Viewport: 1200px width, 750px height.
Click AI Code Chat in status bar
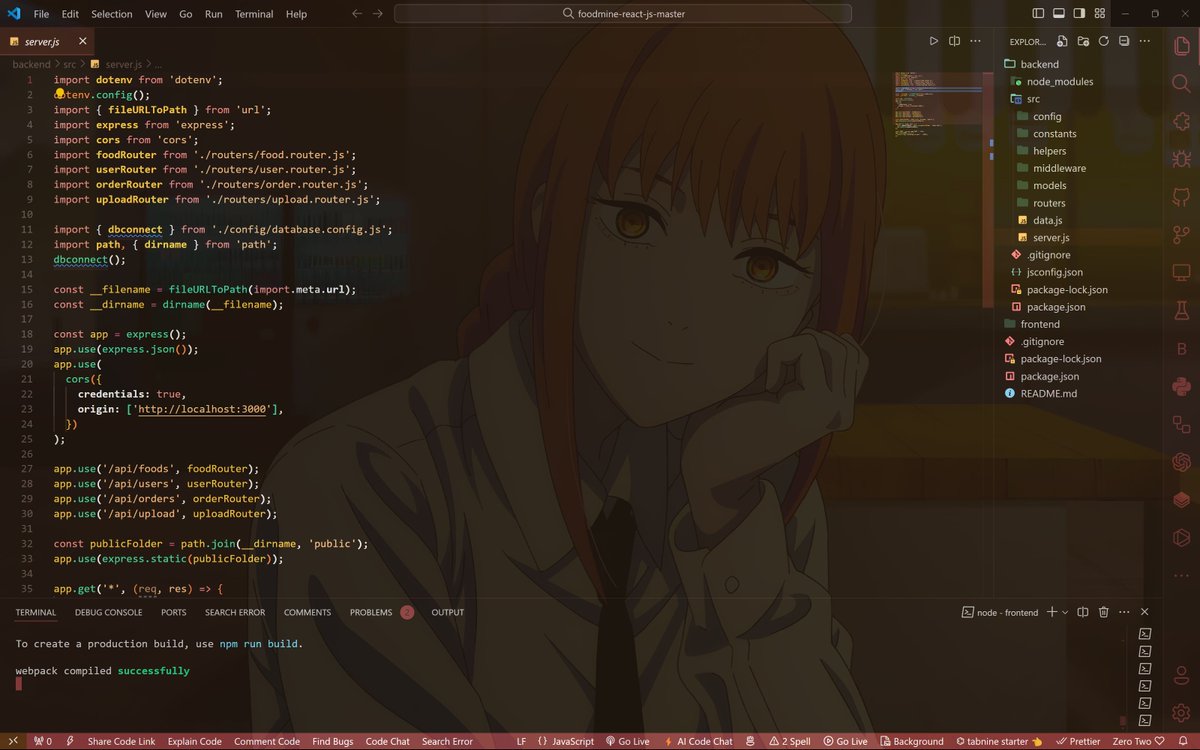697,741
